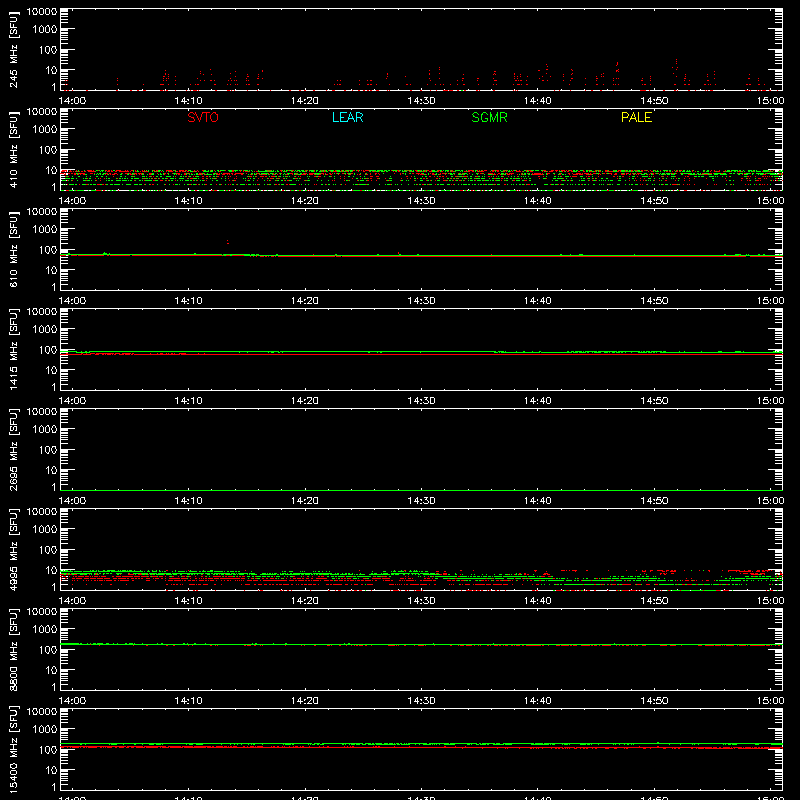Click the green SGMR station label
This screenshot has height=800, width=800.
click(x=489, y=117)
